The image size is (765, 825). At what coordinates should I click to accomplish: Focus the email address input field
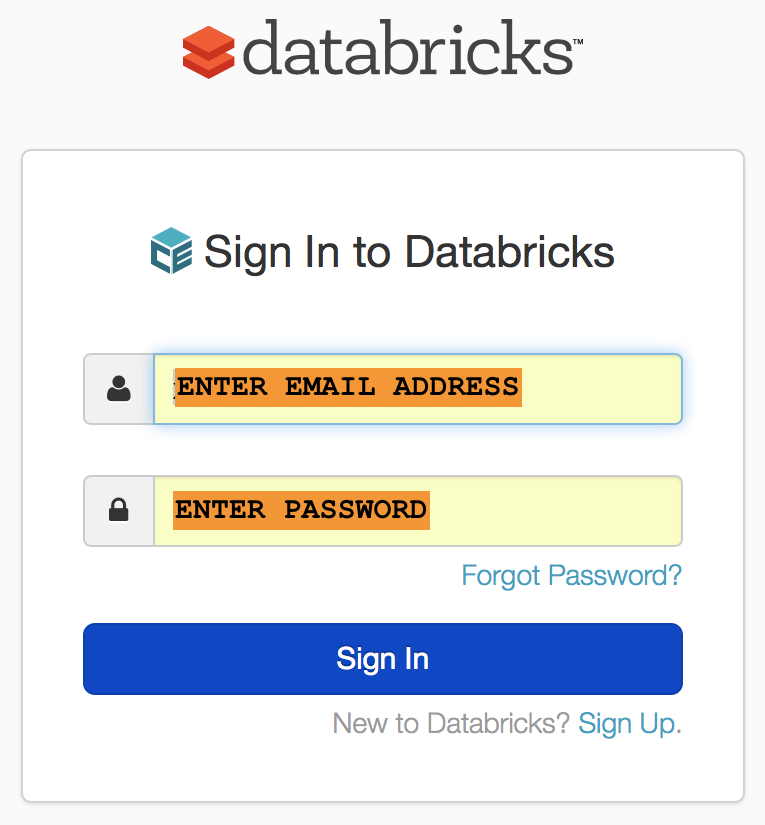click(x=418, y=389)
